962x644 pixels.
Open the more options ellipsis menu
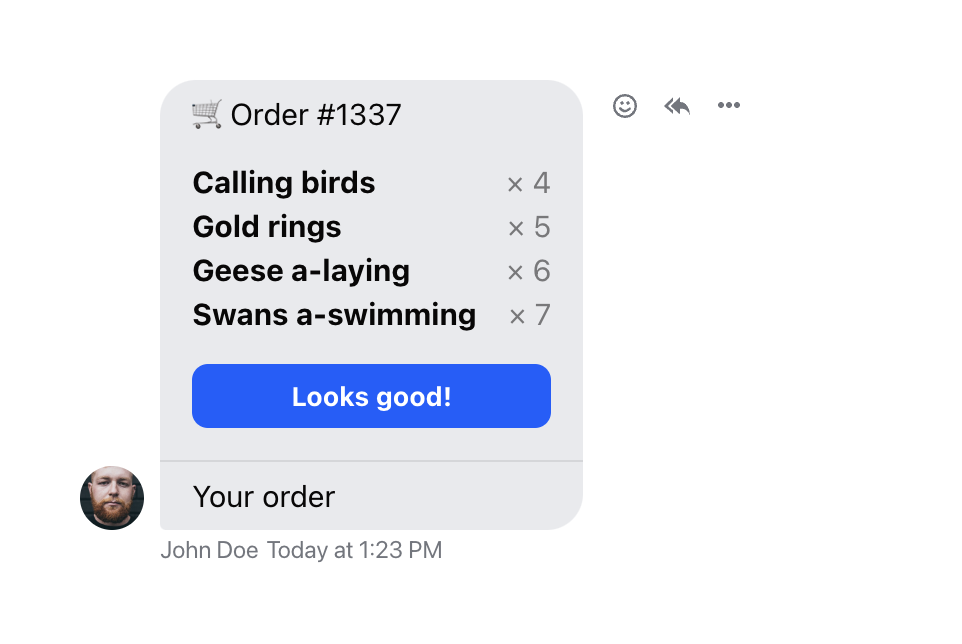coord(729,106)
